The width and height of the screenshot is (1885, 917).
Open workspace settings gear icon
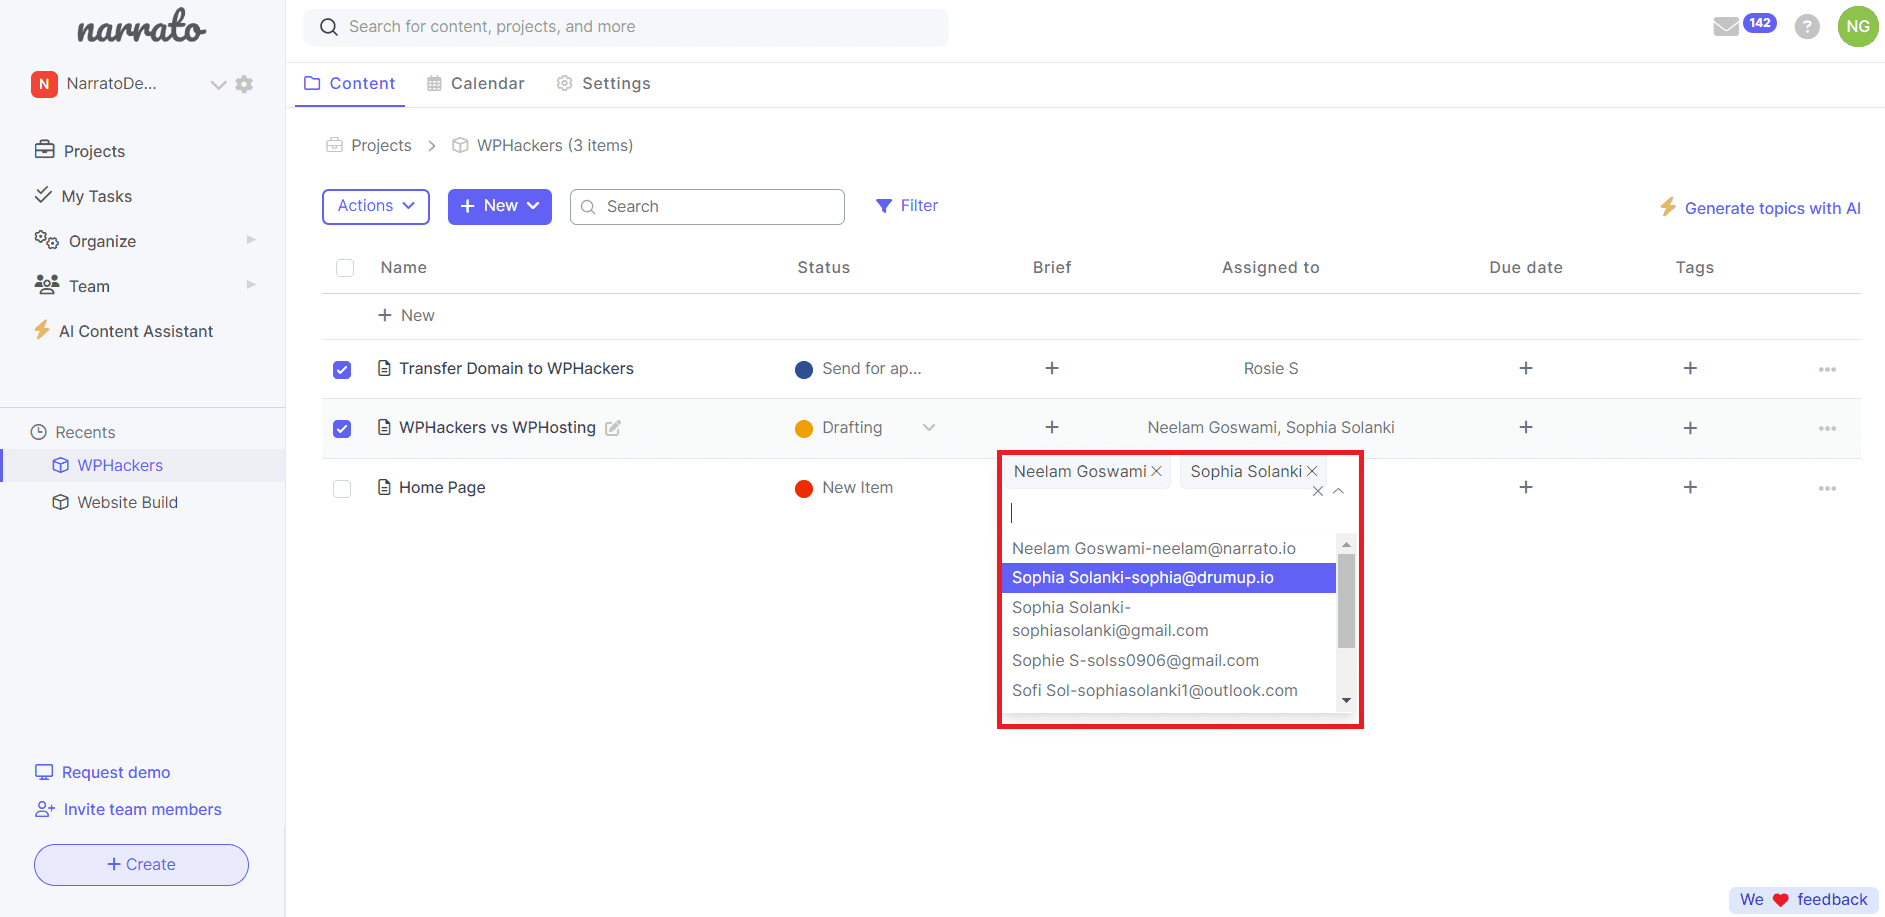tap(244, 84)
